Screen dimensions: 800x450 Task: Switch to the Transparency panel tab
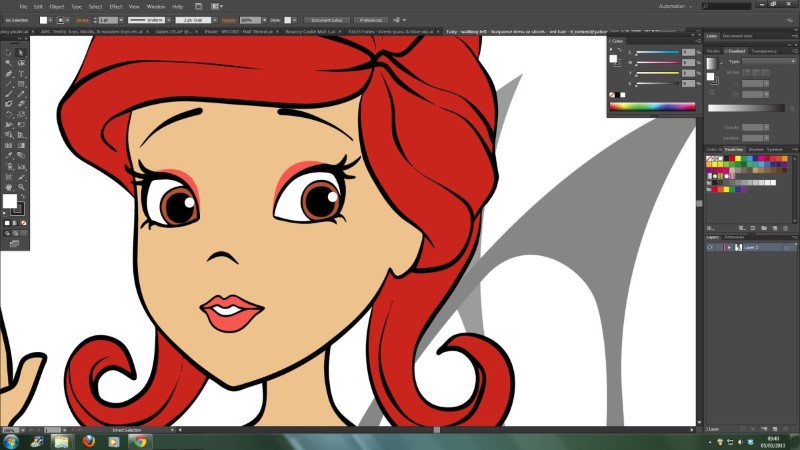click(x=764, y=50)
